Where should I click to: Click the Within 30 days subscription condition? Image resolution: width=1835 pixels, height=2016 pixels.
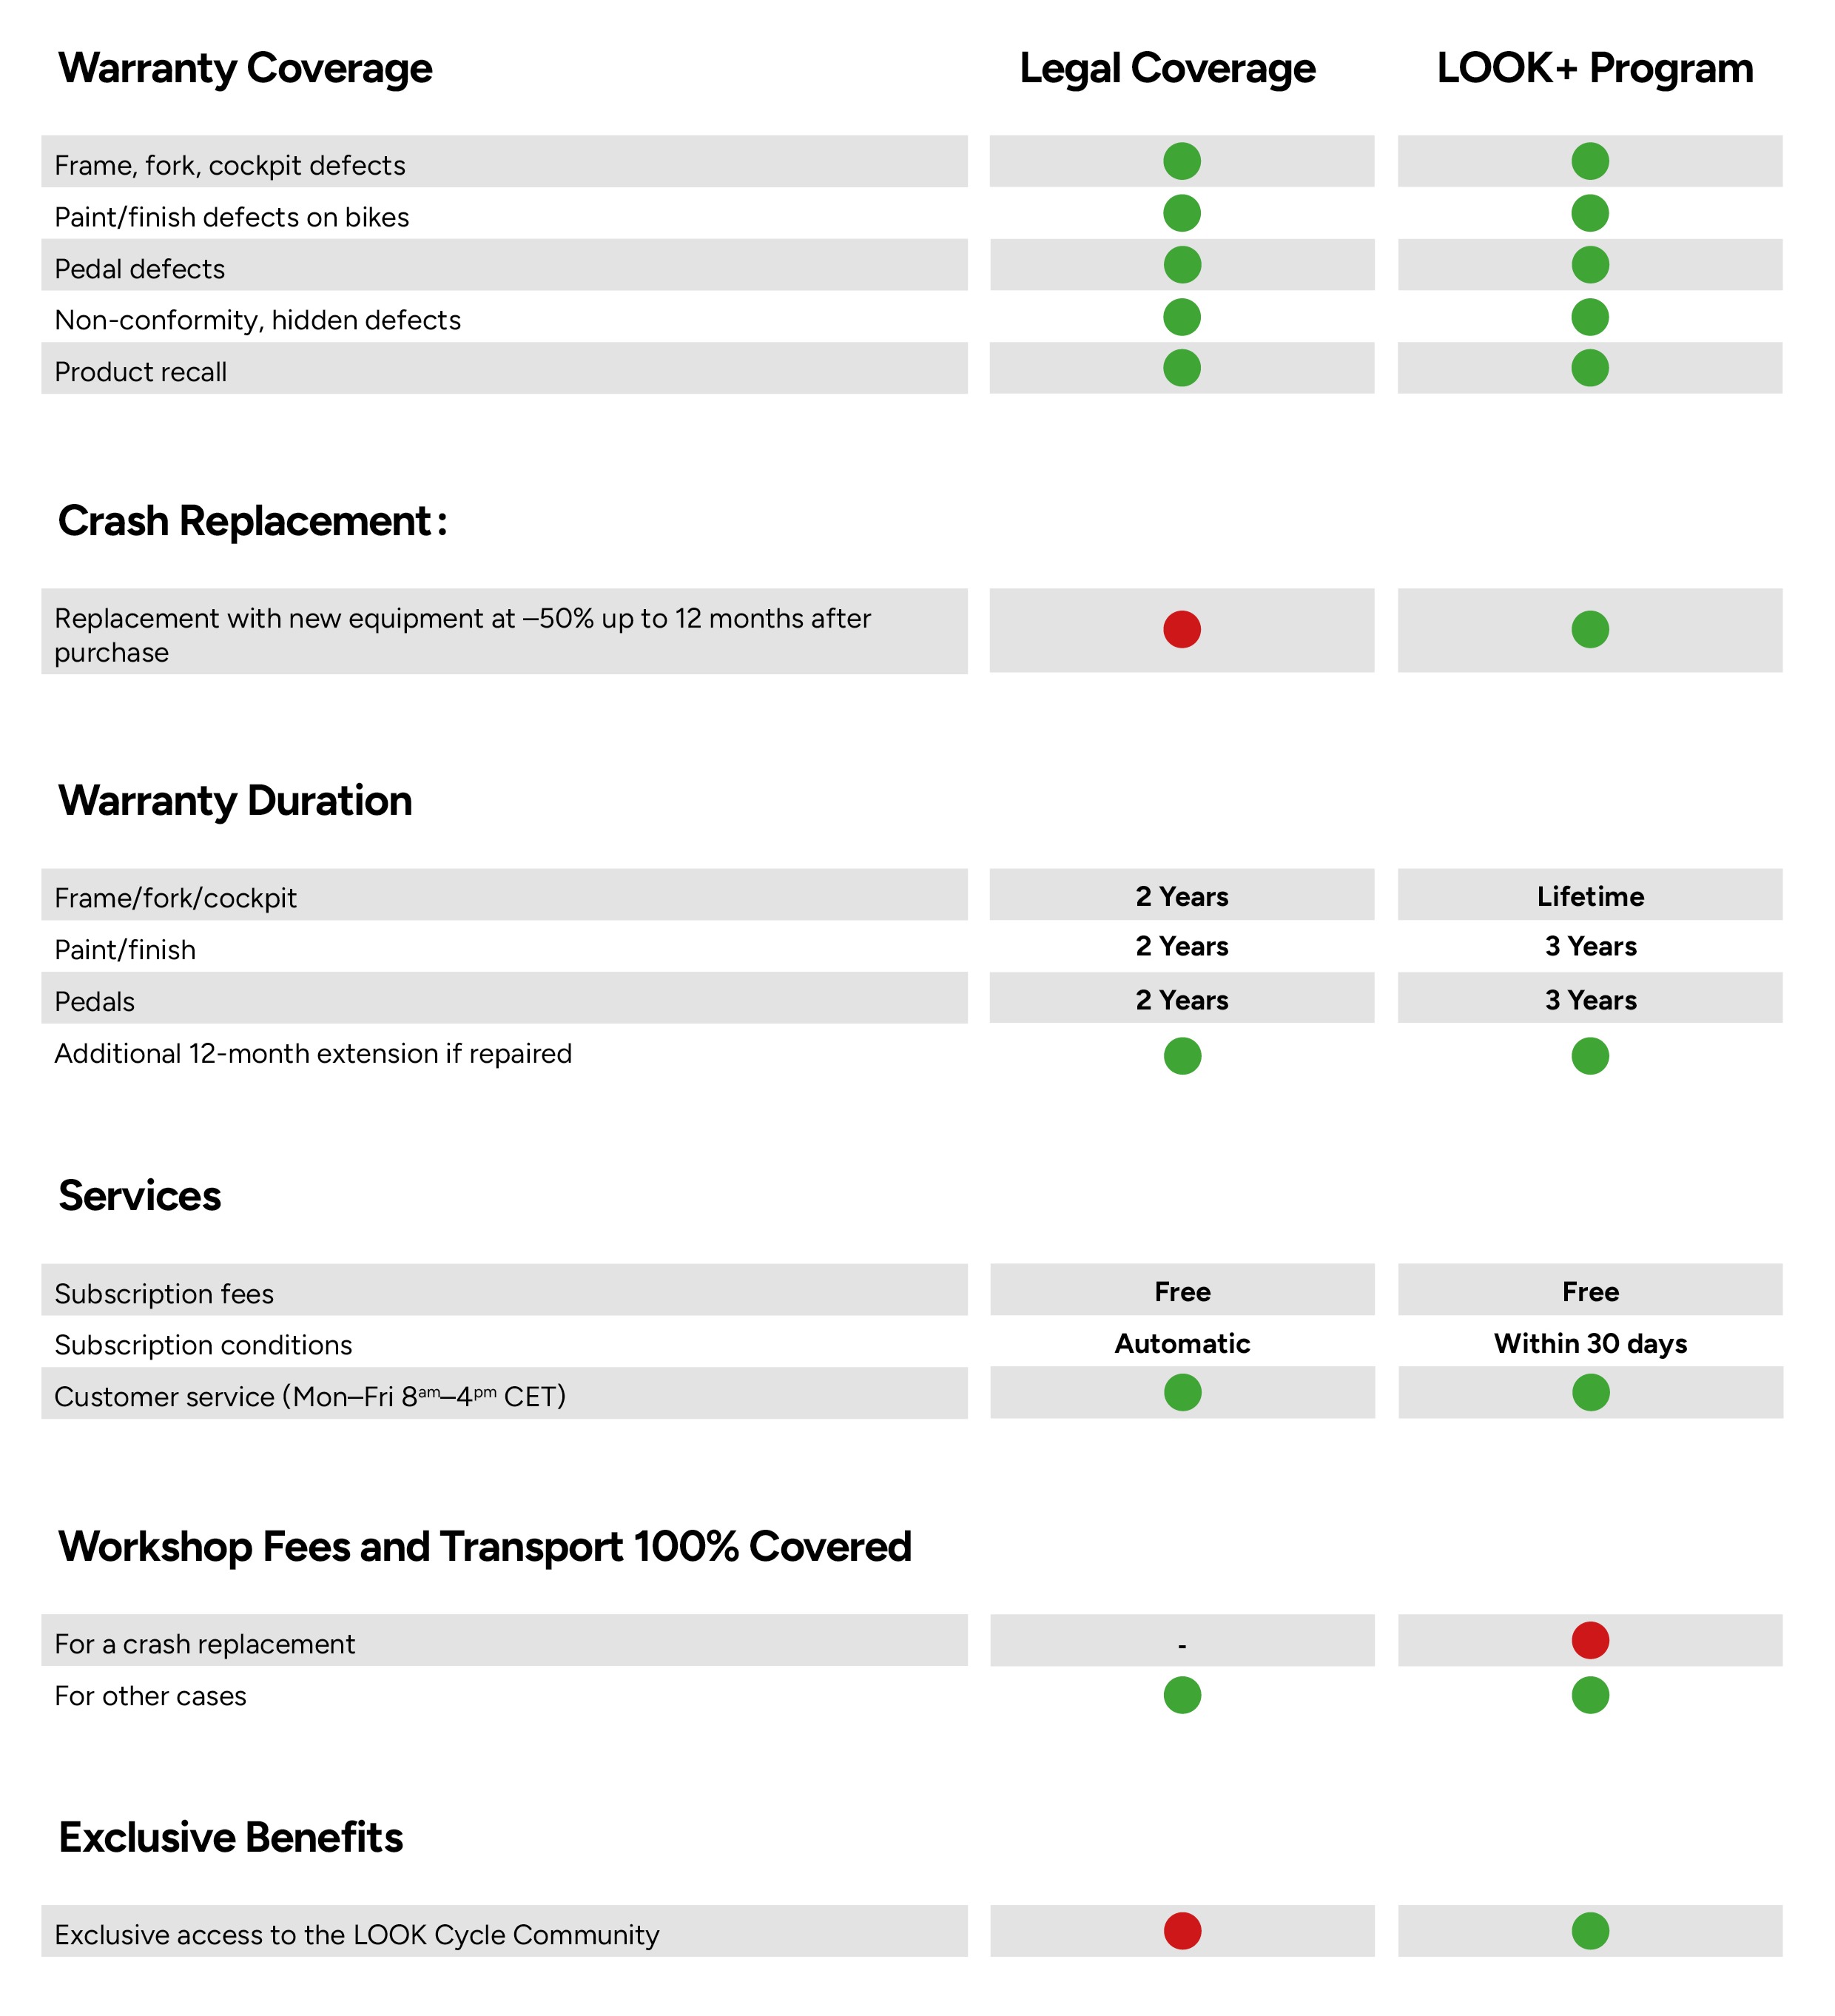pos(1590,1343)
